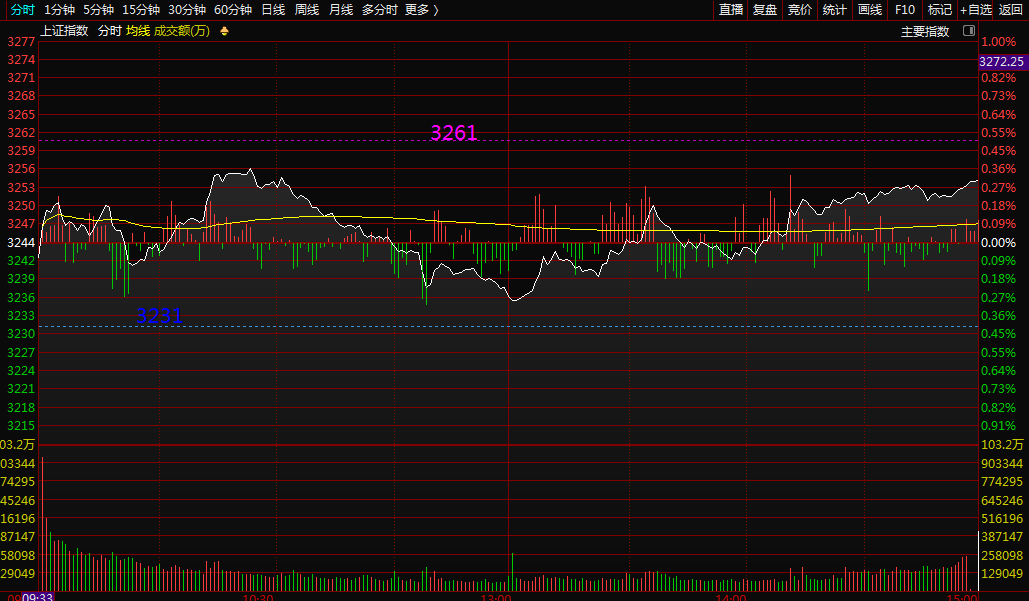Add to watchlist with +自选
This screenshot has width=1029, height=601.
(x=976, y=9)
